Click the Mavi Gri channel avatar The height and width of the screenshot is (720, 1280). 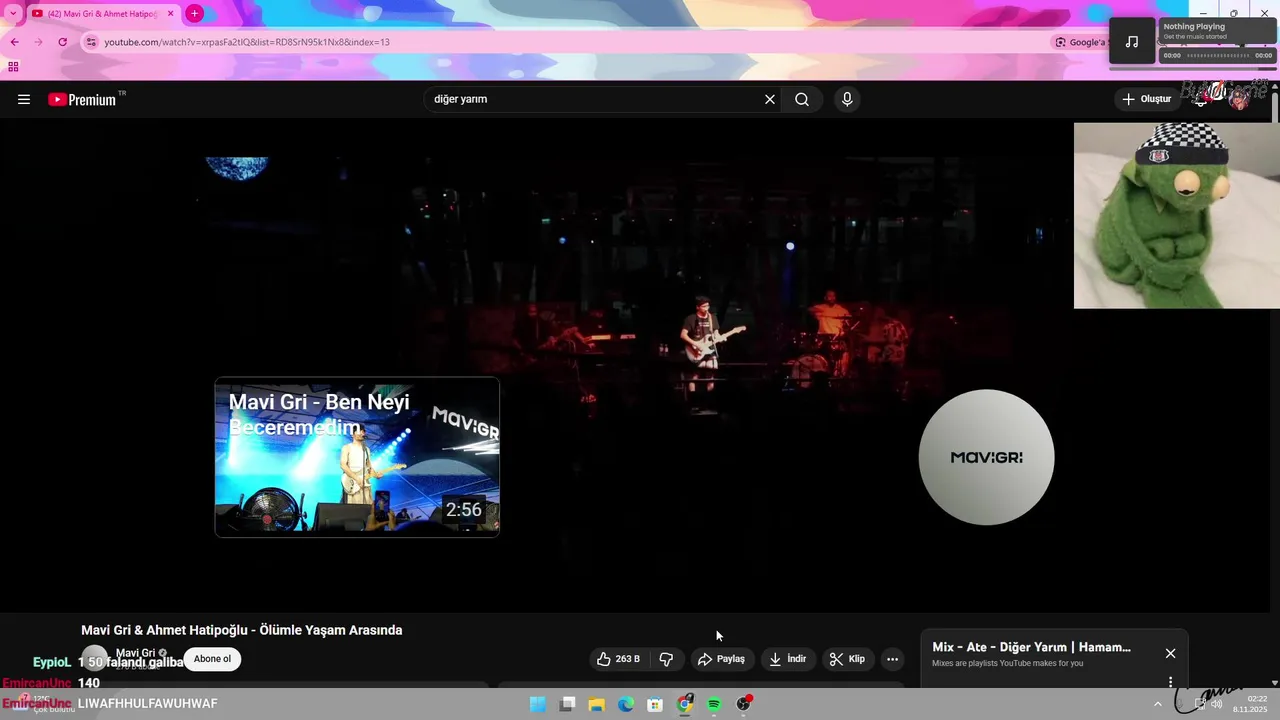pyautogui.click(x=94, y=658)
